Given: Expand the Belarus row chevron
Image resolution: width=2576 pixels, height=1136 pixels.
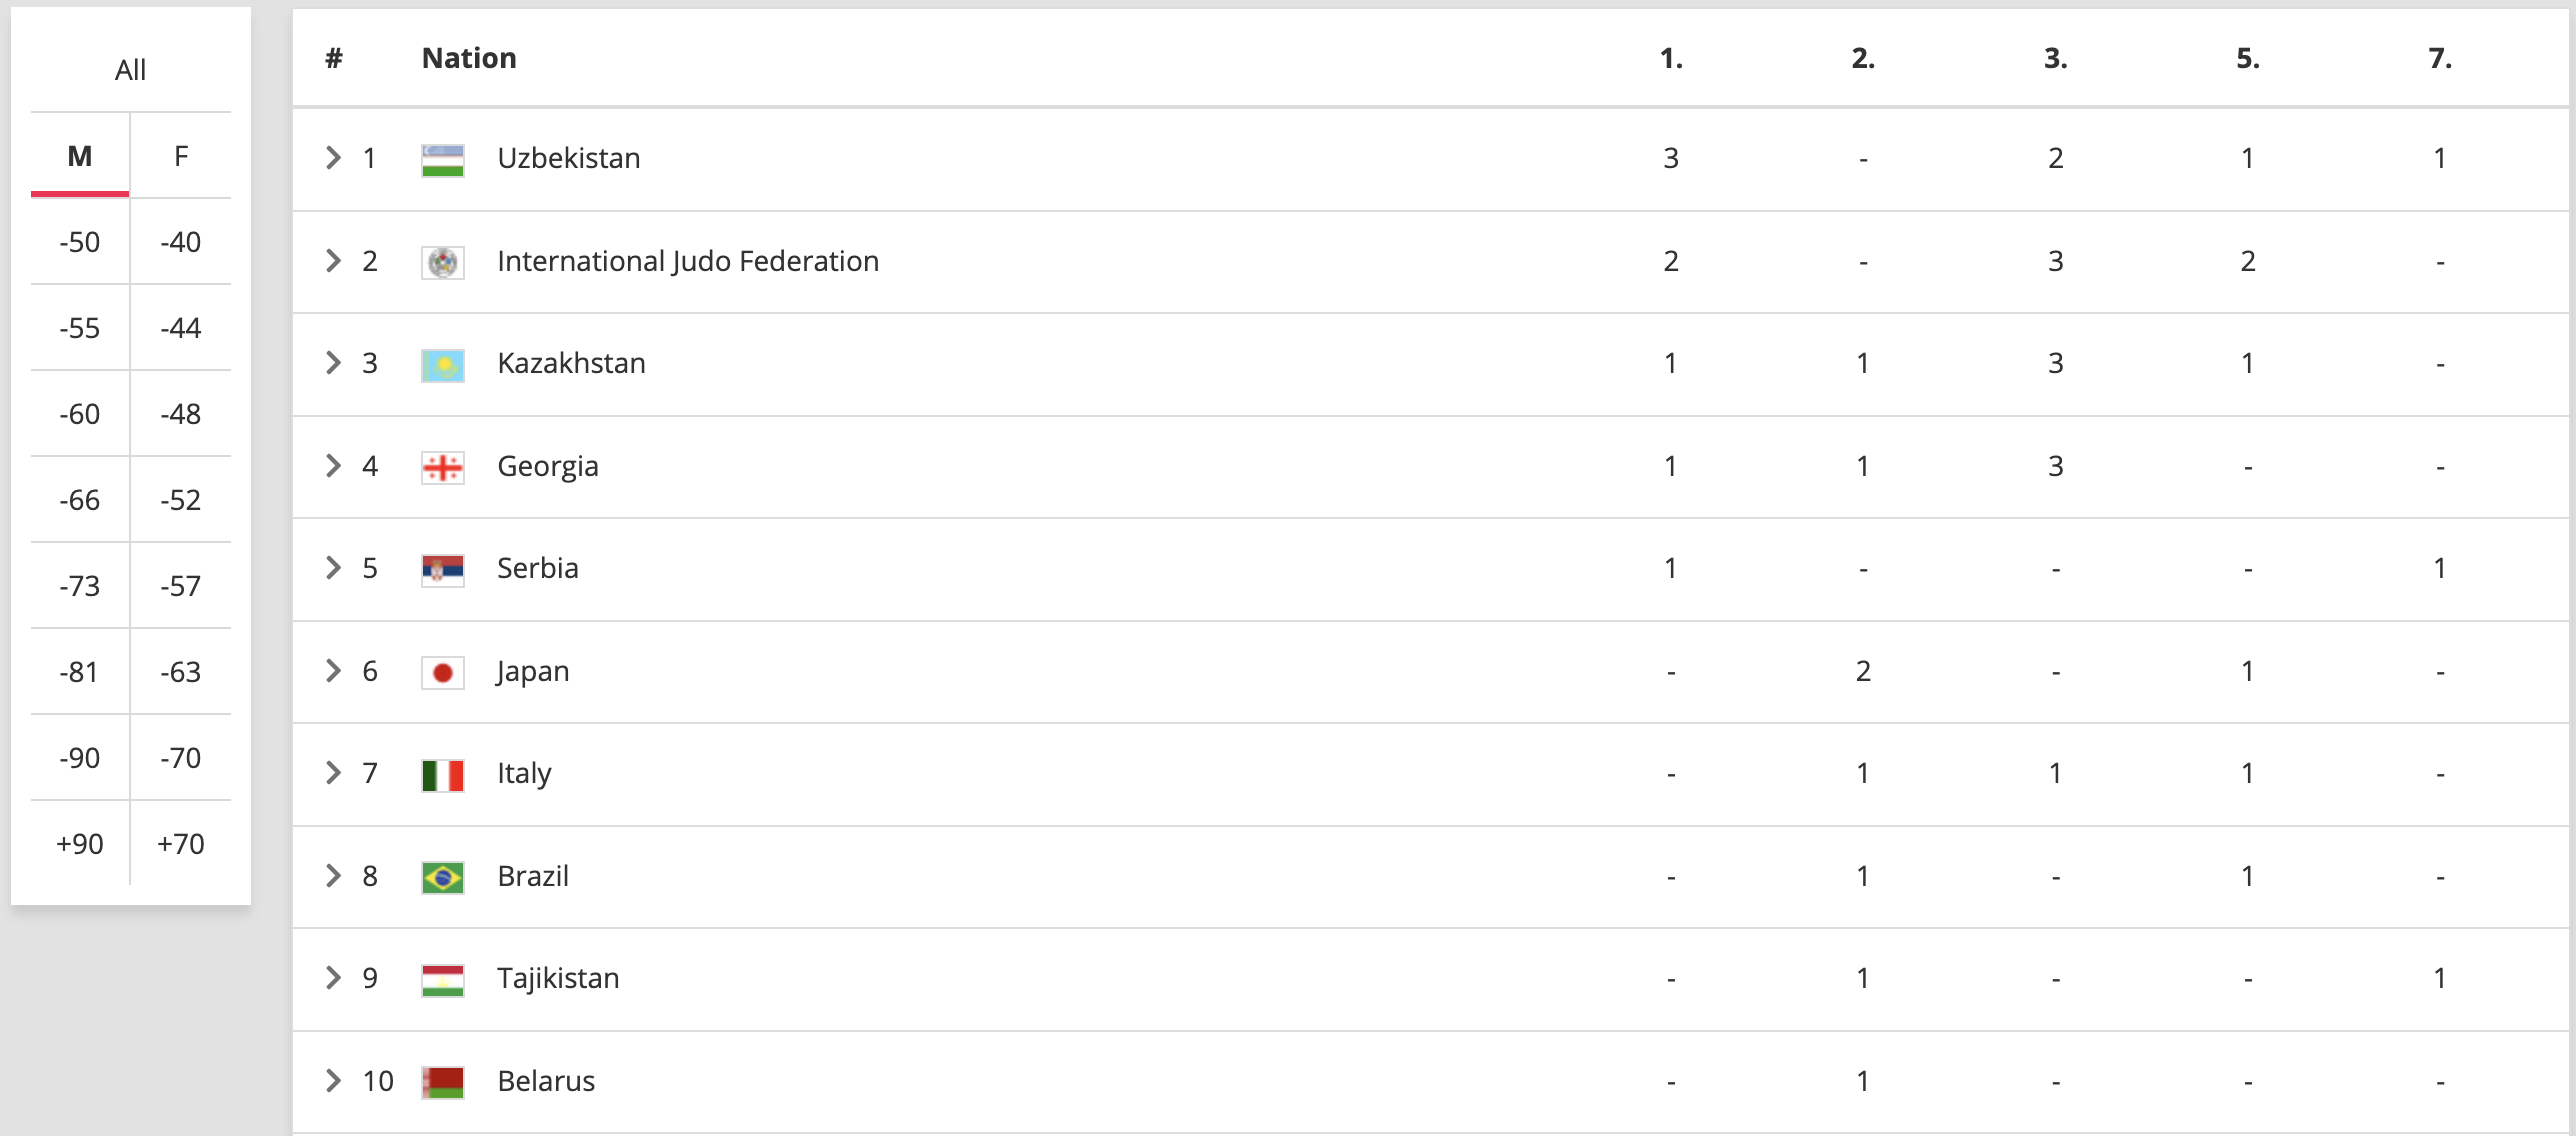Looking at the screenshot, I should point(333,1081).
